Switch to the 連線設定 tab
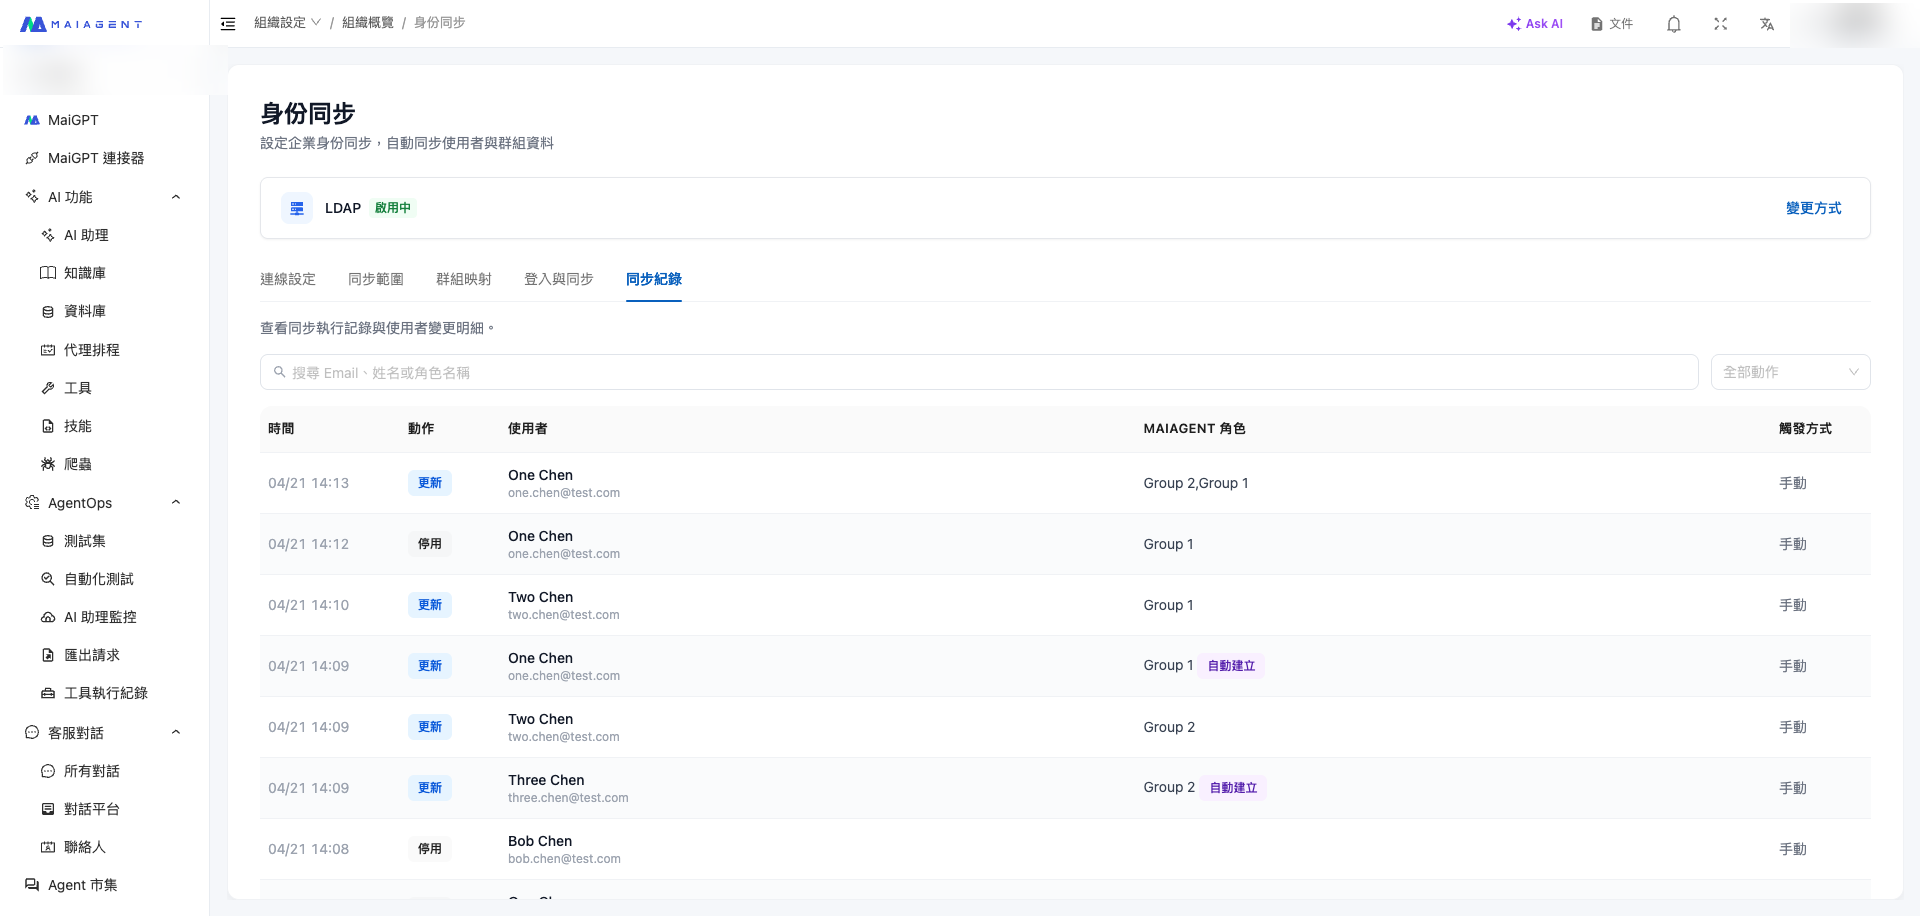 click(x=288, y=279)
